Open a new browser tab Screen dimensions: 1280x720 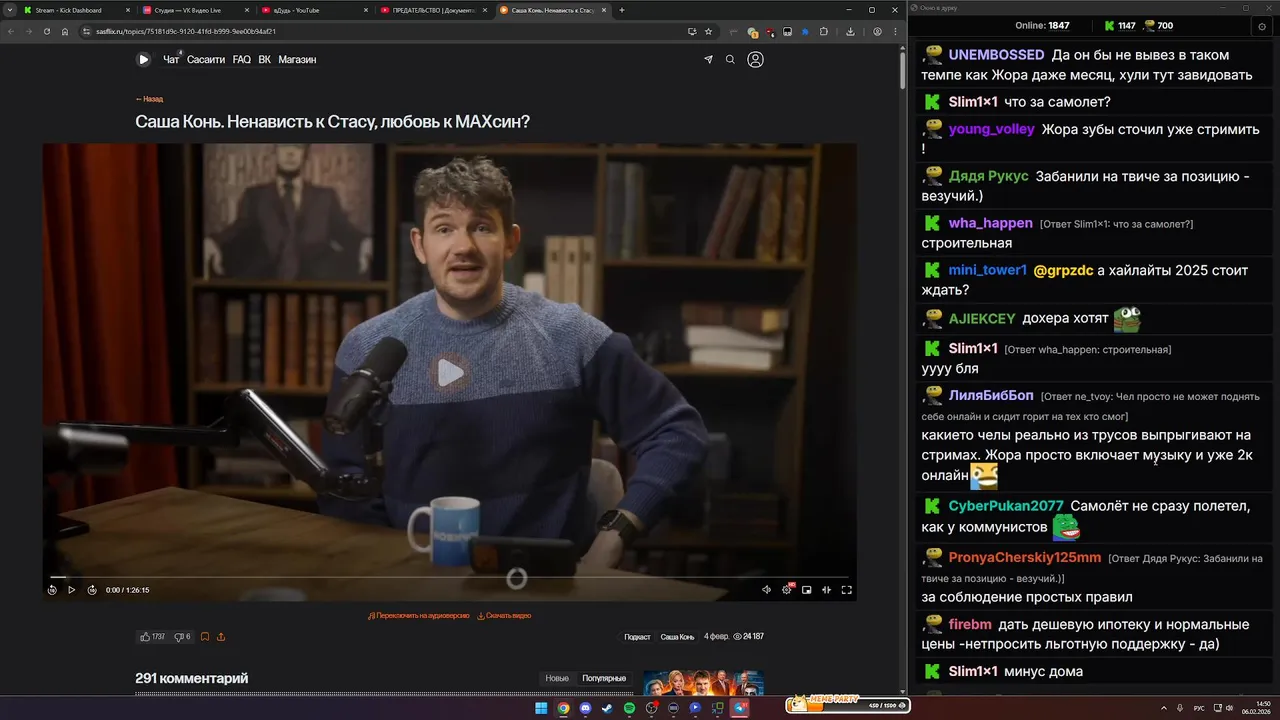click(x=622, y=10)
